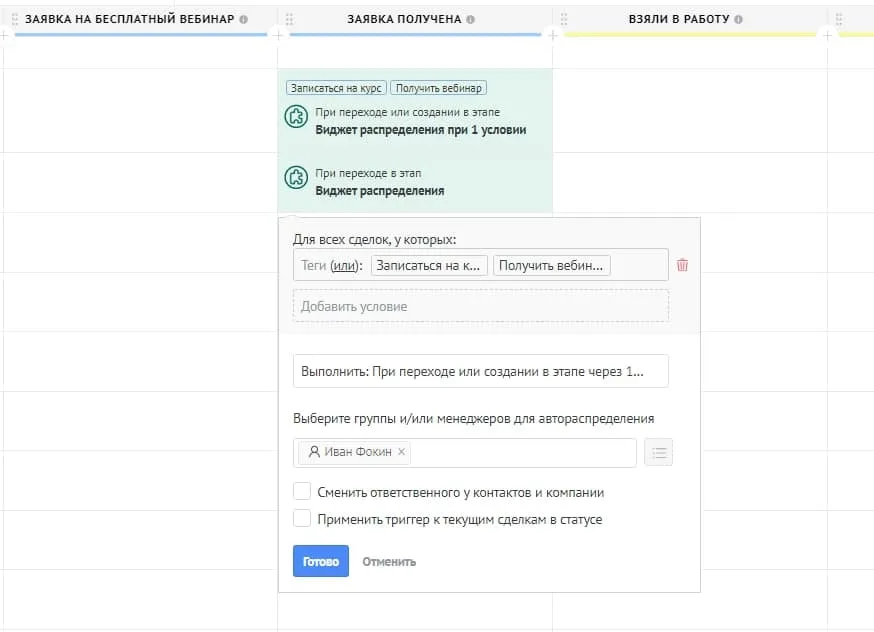Open the Выполнить trigger timing dropdown

tap(480, 371)
